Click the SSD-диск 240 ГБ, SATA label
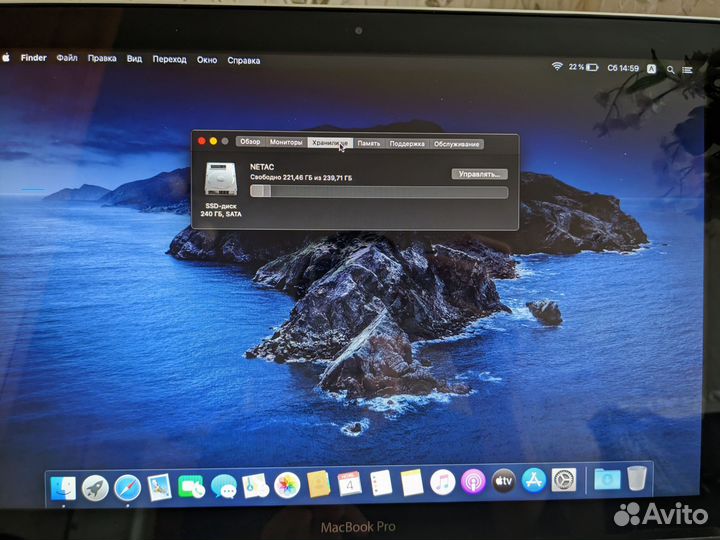 [221, 210]
